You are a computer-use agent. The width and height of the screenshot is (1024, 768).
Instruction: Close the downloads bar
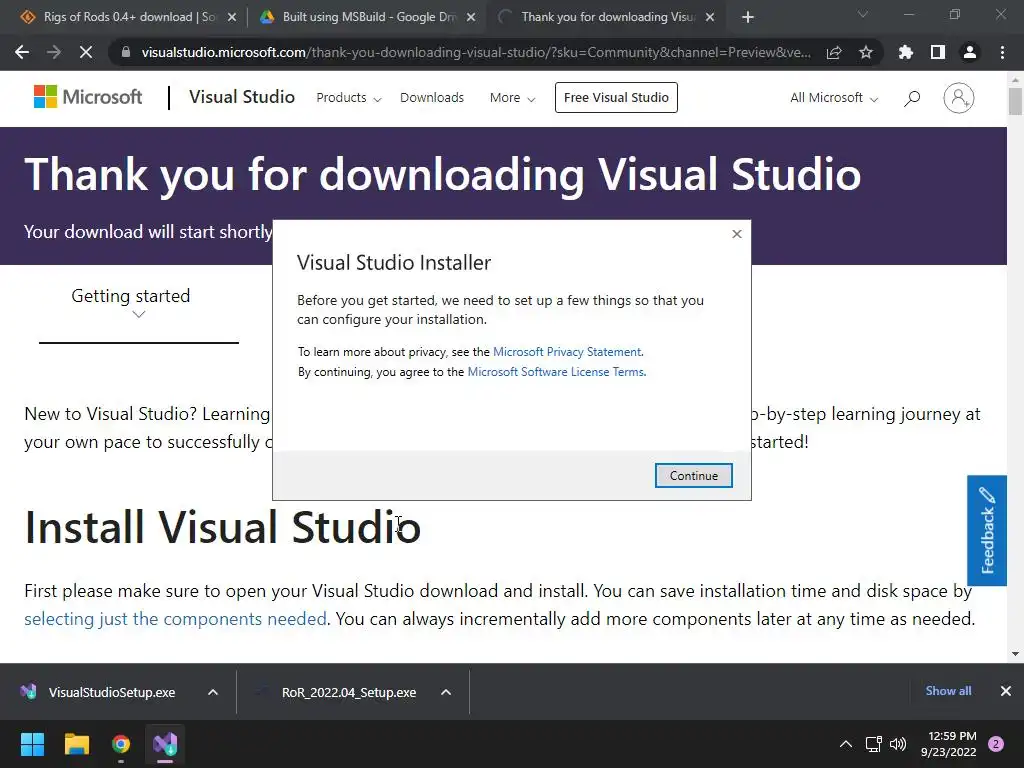[x=1006, y=691]
